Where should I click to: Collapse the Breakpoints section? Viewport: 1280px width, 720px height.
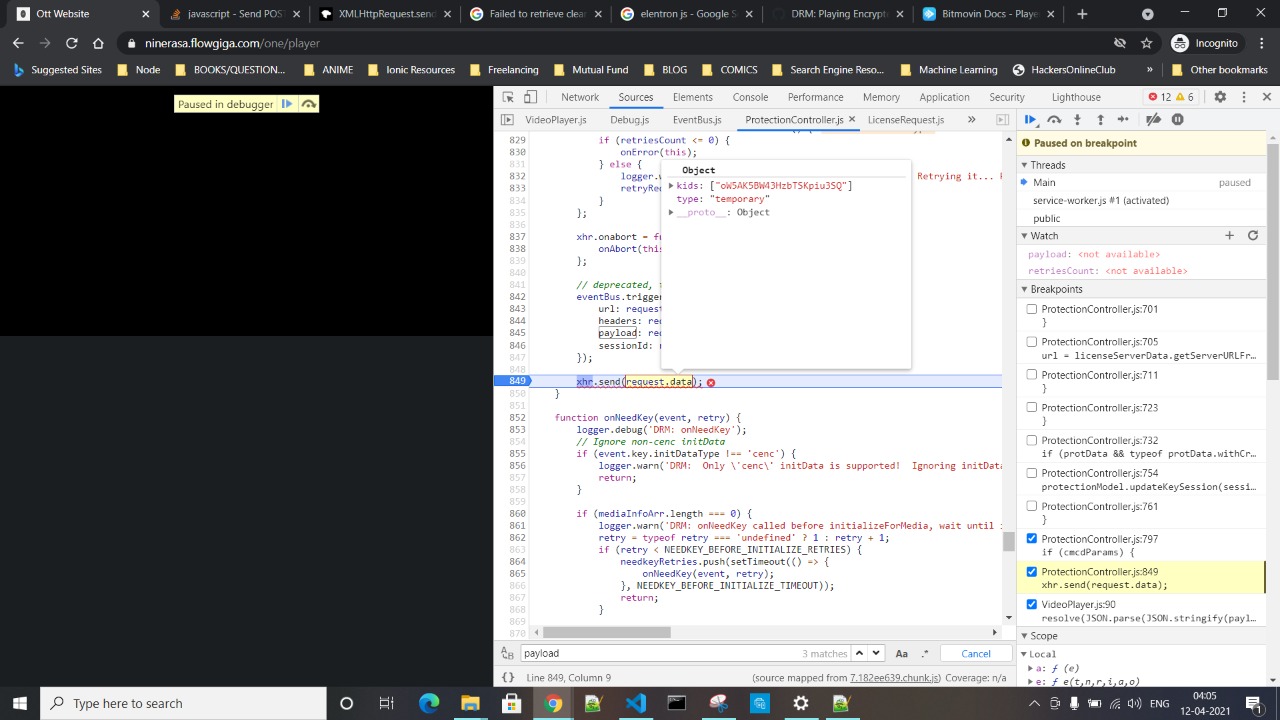click(1024, 289)
